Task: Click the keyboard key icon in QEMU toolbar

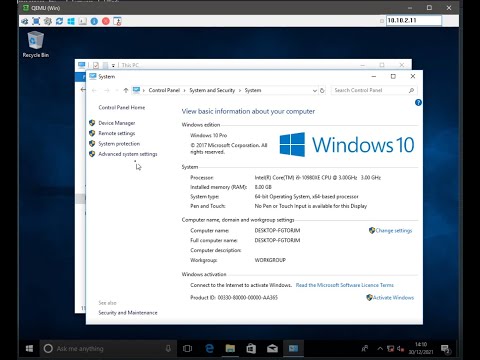Action: click(82, 21)
